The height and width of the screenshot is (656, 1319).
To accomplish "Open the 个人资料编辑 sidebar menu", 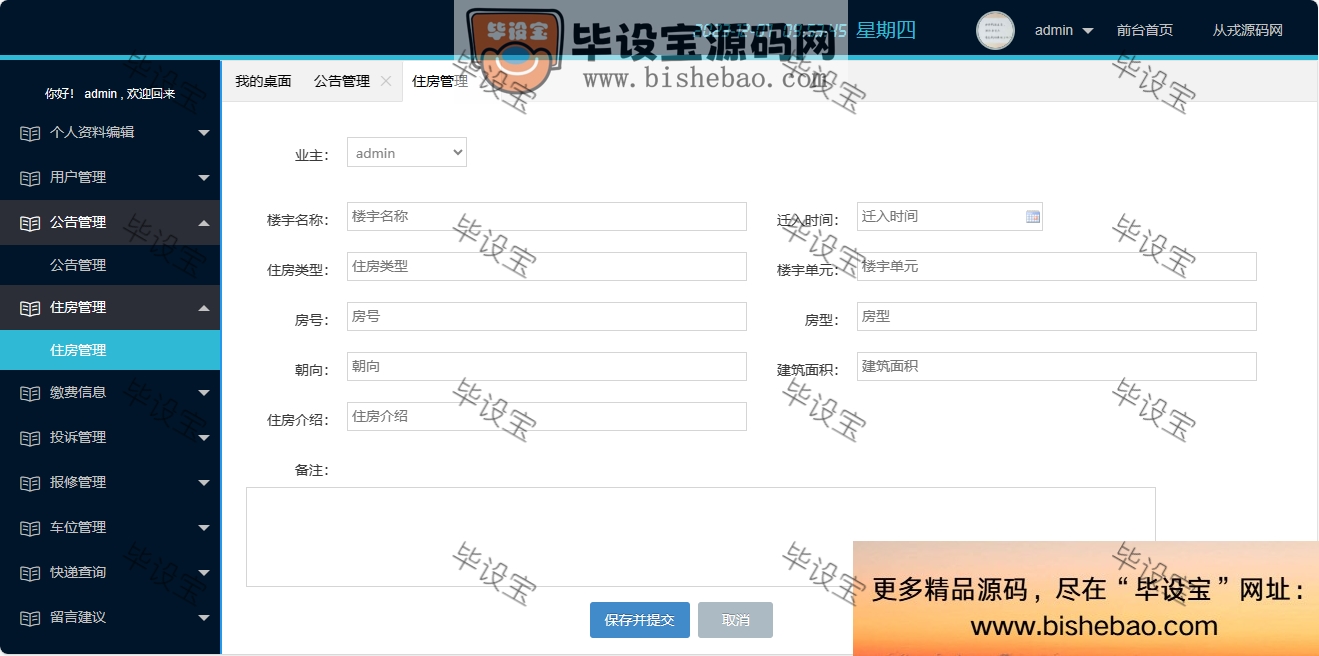I will point(110,132).
